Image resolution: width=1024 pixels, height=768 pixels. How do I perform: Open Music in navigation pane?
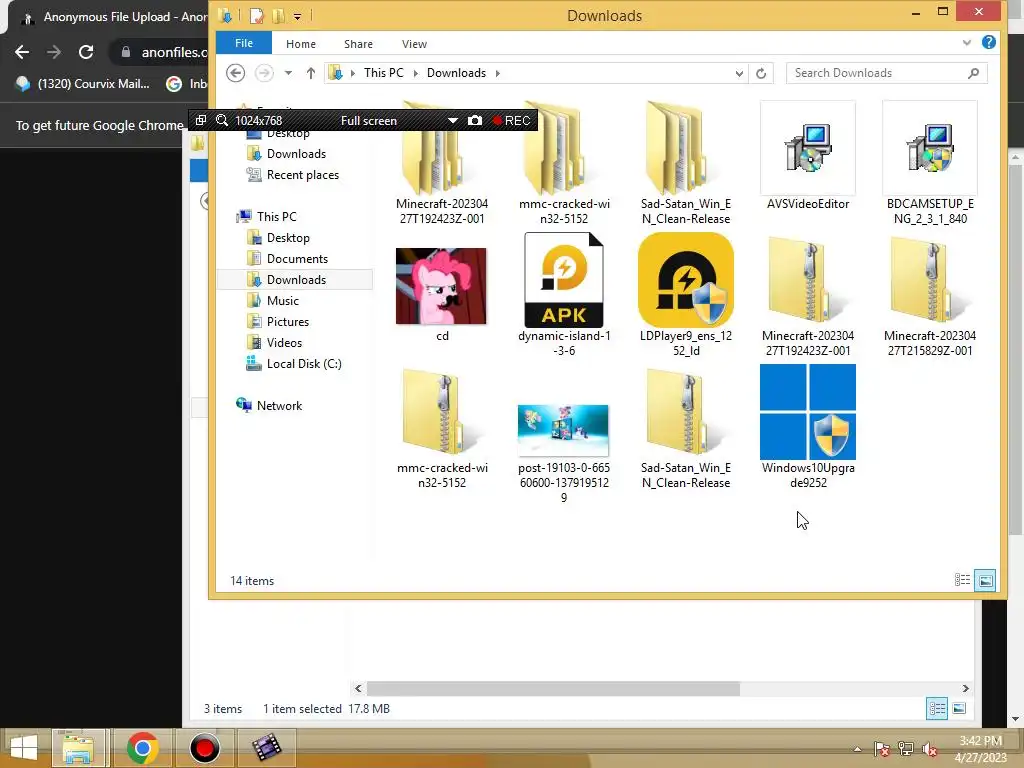point(282,300)
